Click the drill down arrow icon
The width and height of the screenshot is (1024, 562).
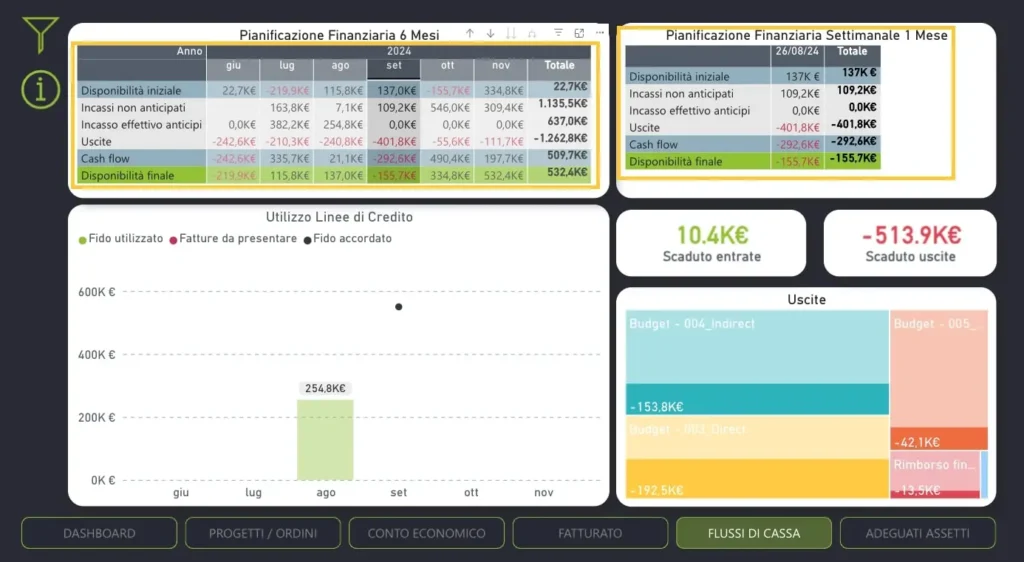[x=490, y=33]
